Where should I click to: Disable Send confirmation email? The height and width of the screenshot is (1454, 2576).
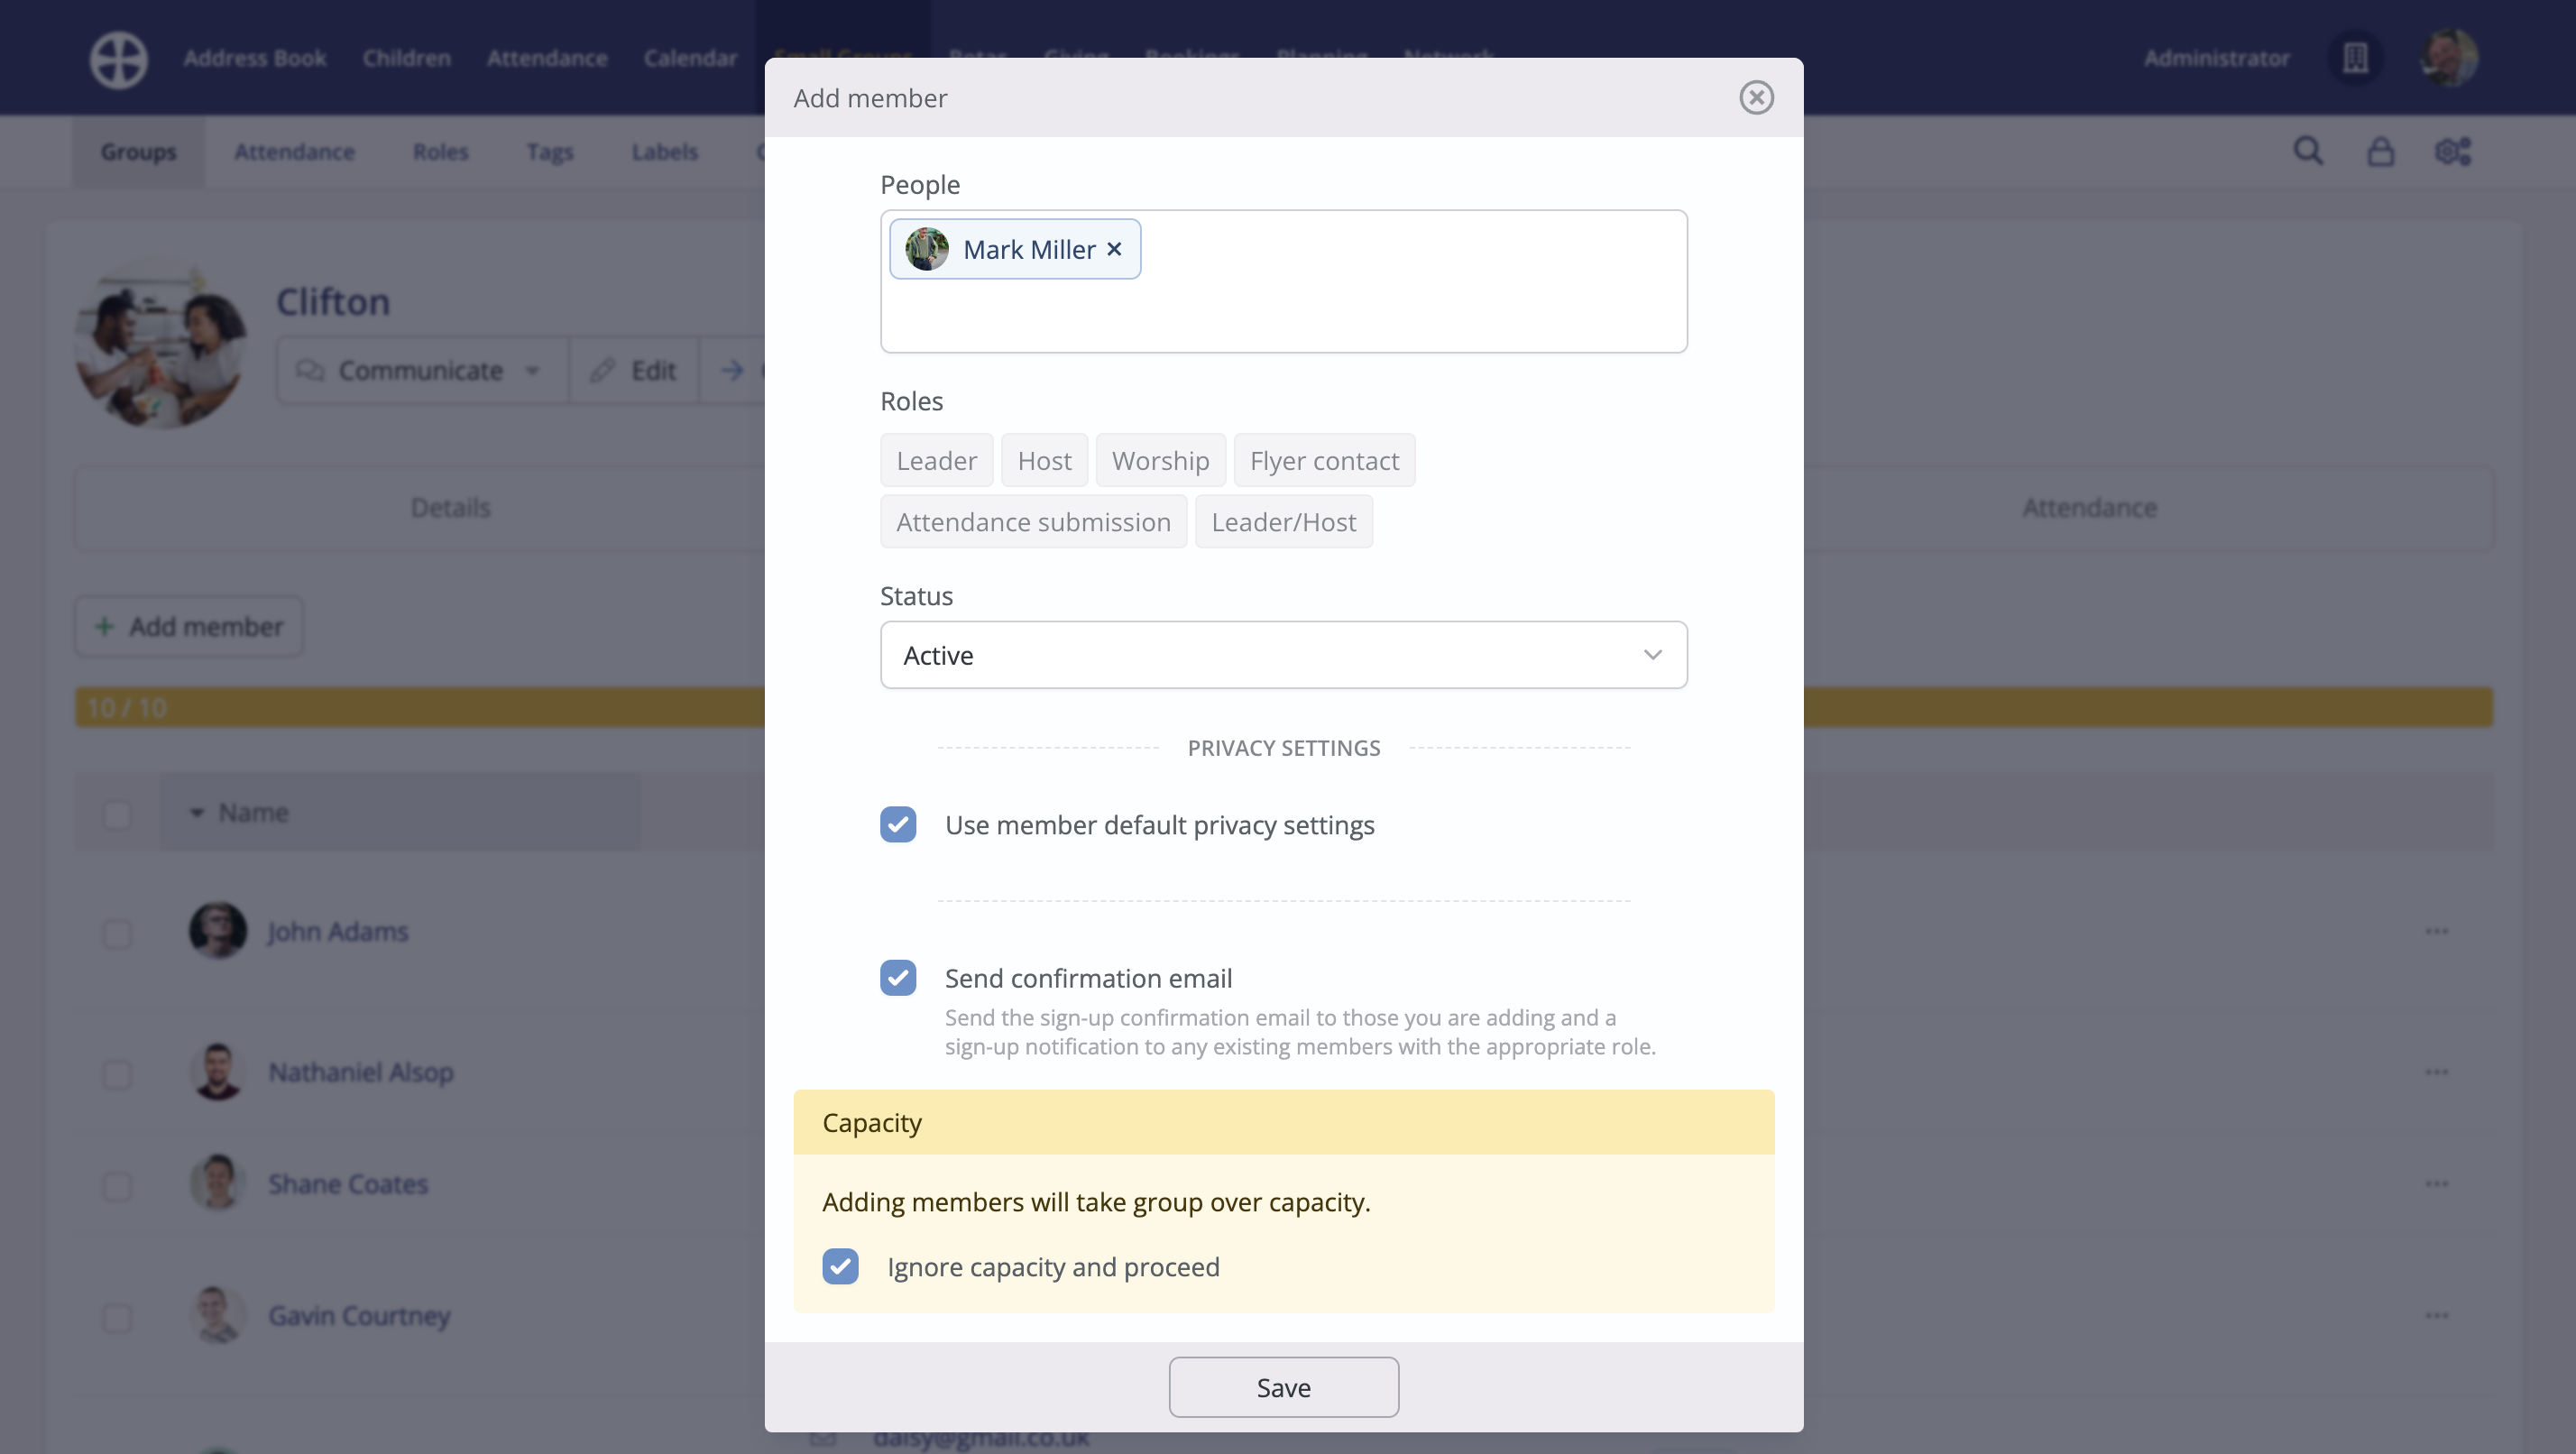(898, 977)
